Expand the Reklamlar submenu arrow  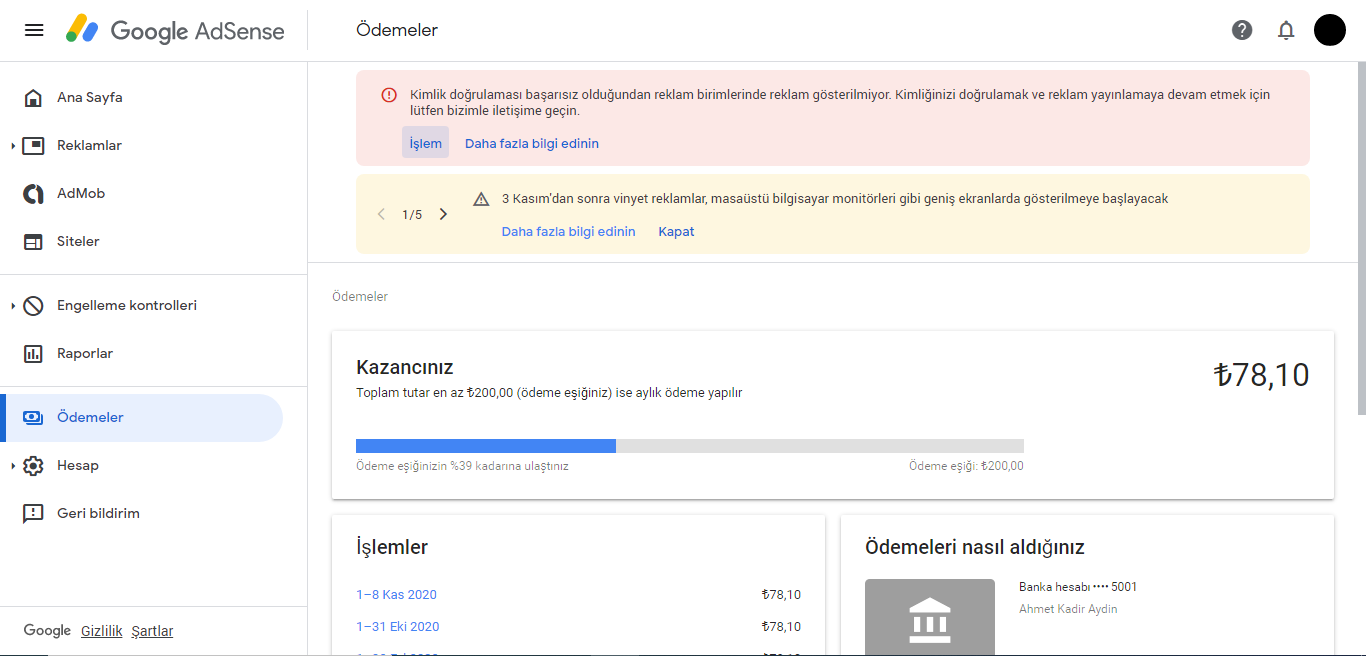click(13, 146)
